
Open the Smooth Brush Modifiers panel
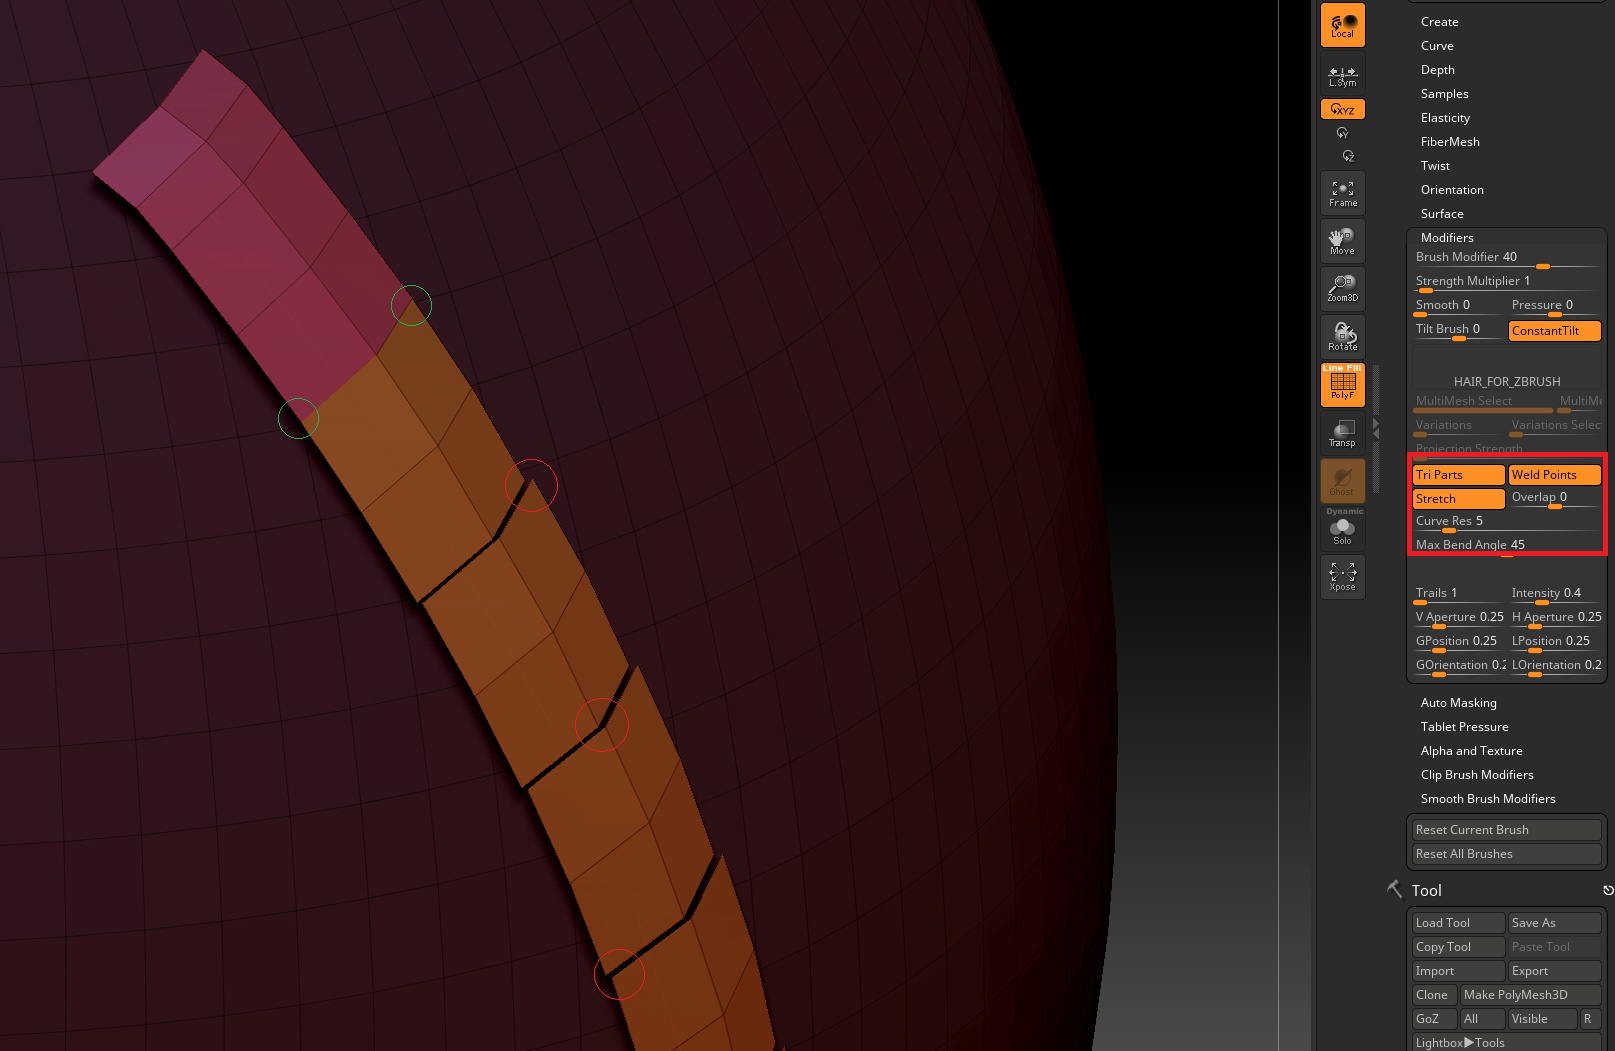(1488, 798)
